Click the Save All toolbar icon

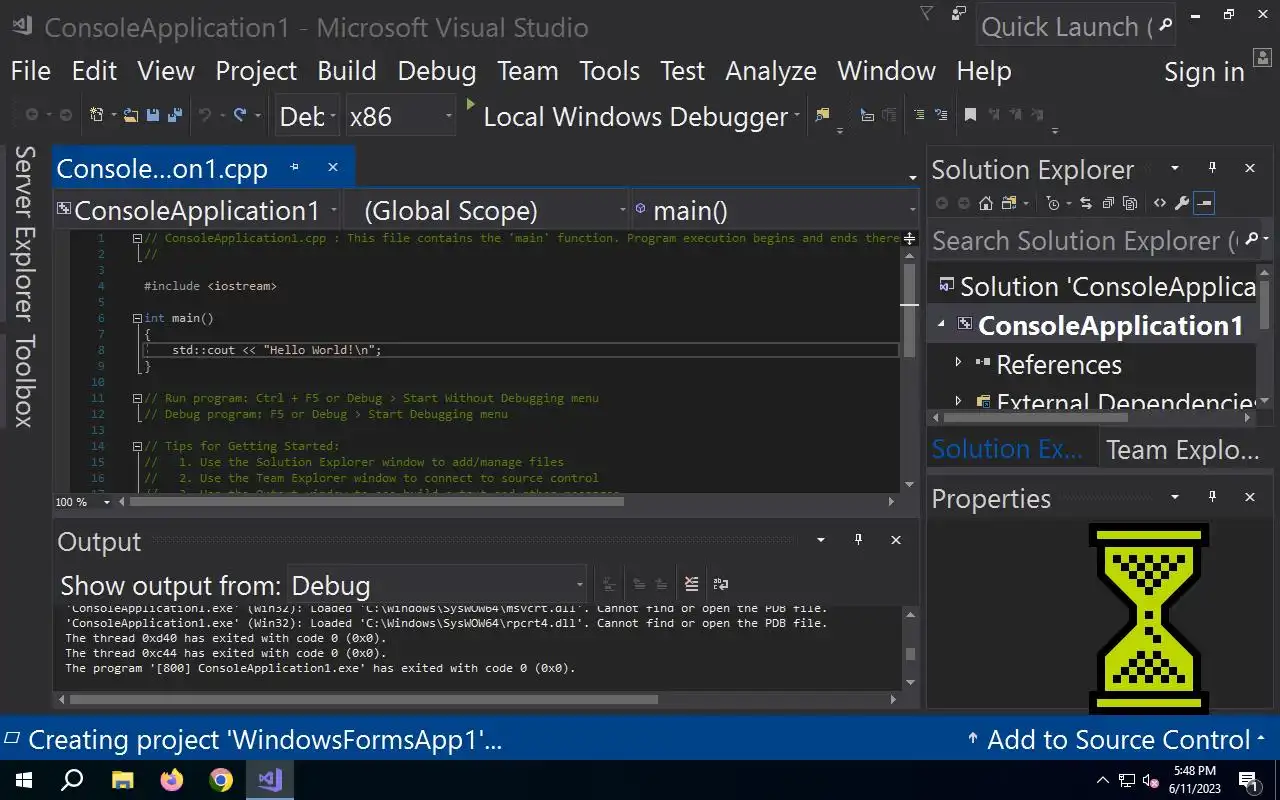point(174,116)
